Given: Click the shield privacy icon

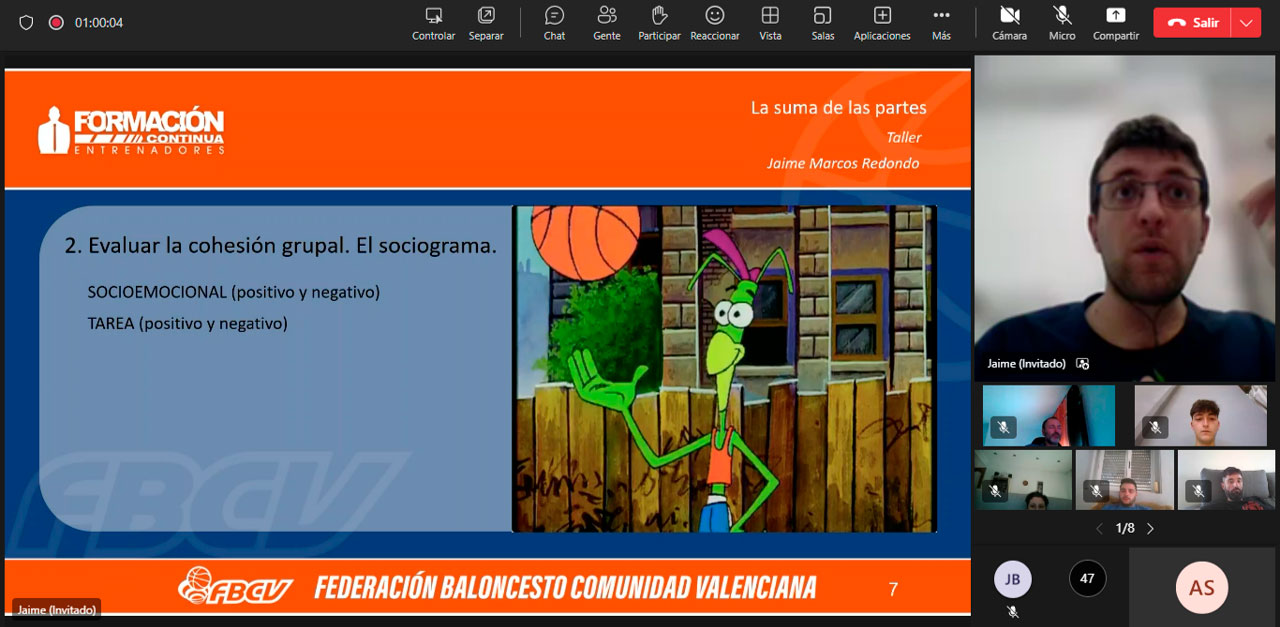Looking at the screenshot, I should (26, 22).
